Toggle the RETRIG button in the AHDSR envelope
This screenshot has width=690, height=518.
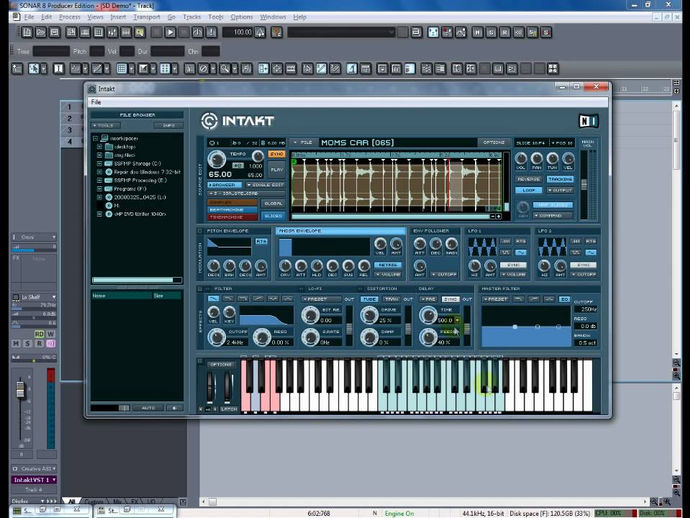(x=388, y=265)
